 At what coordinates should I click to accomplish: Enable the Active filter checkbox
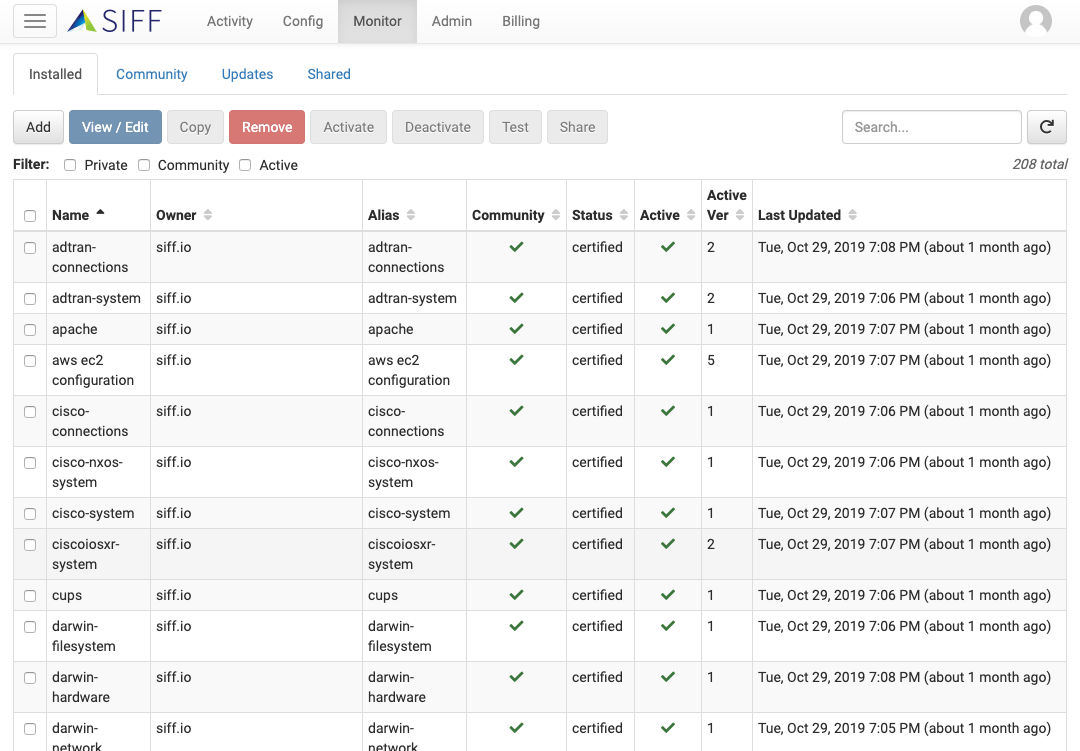coord(245,165)
